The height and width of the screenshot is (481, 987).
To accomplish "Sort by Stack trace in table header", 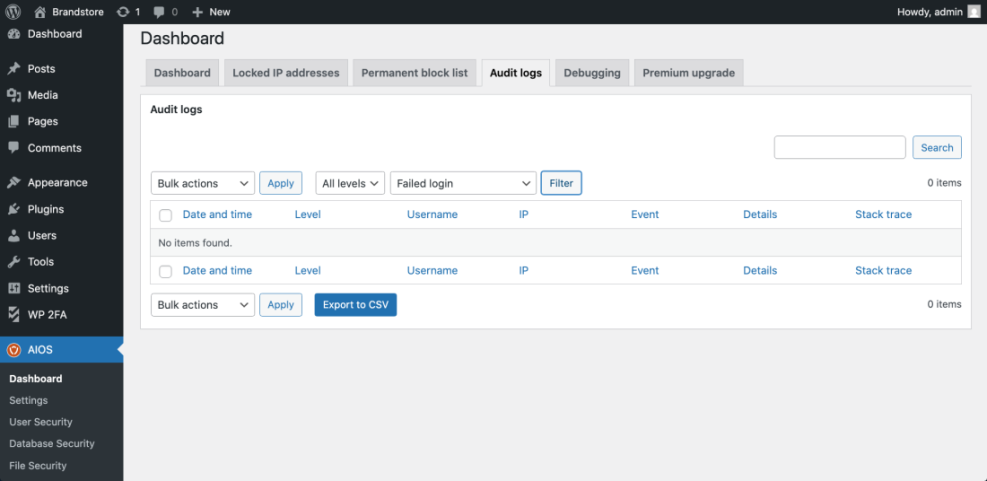I will (883, 214).
